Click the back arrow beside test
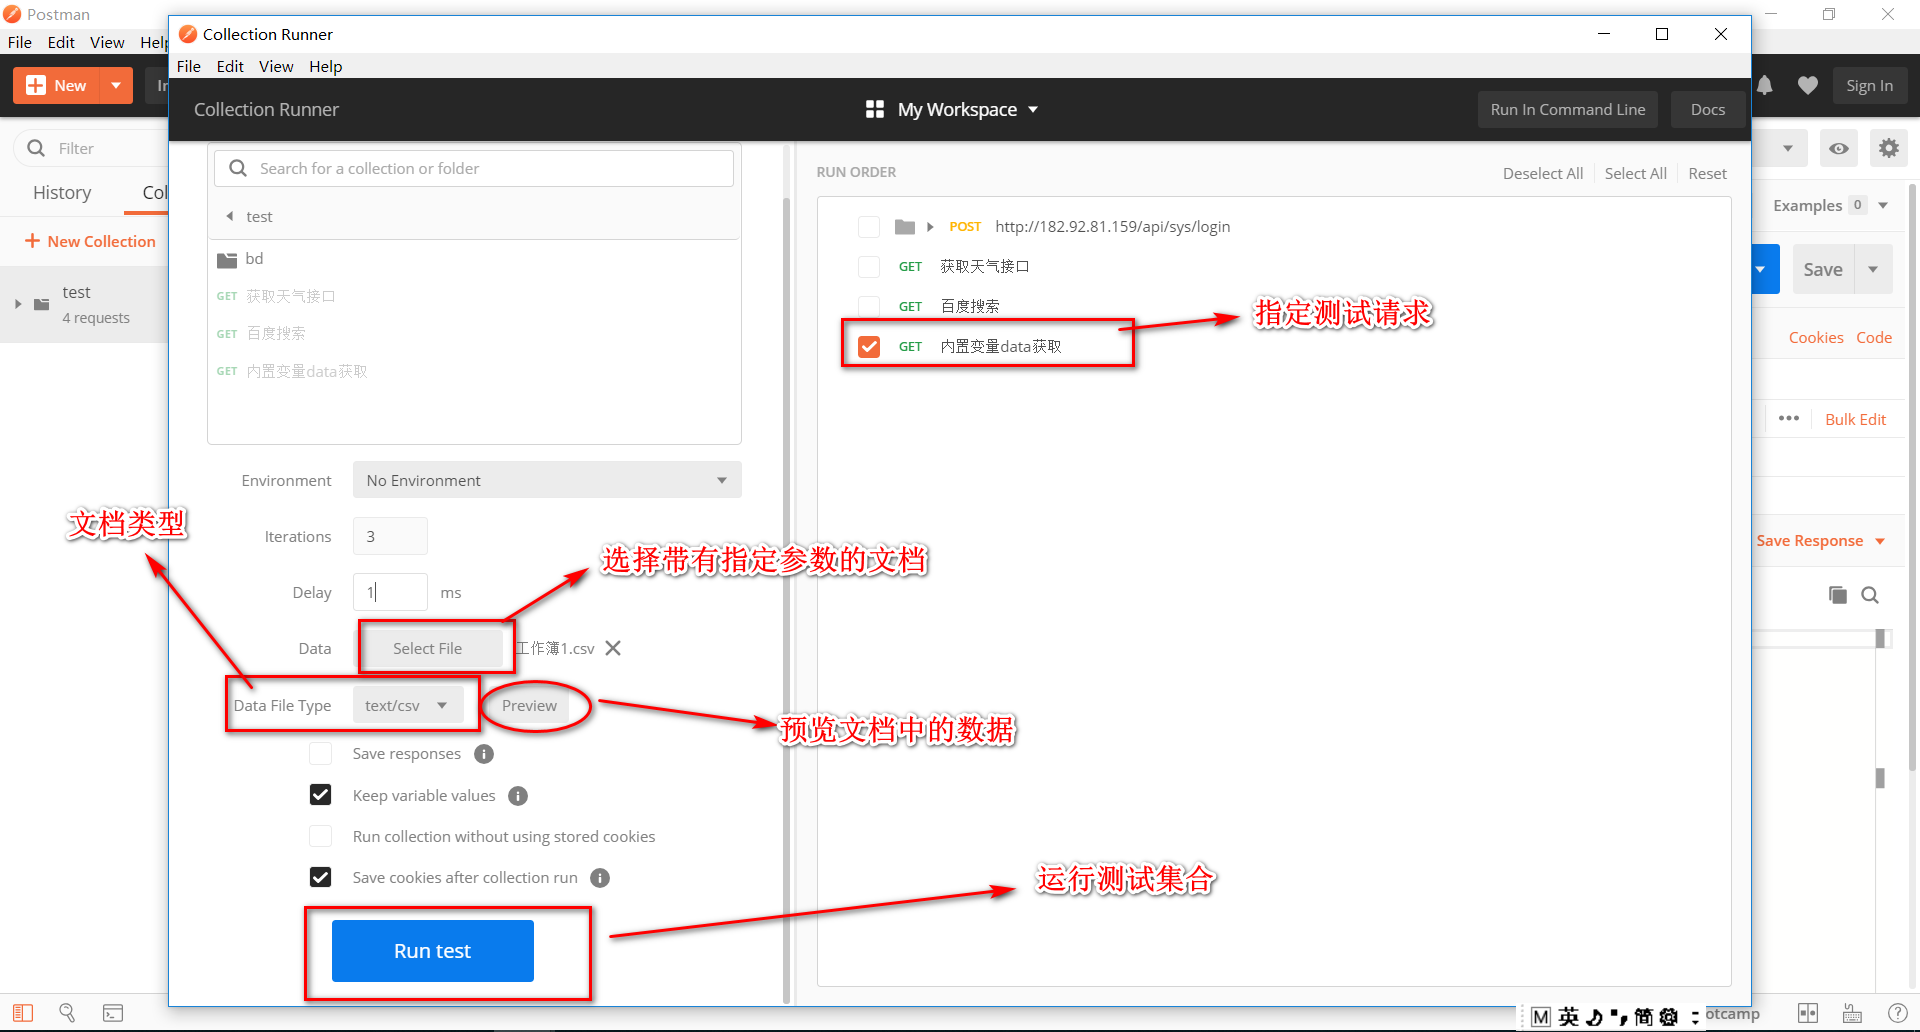This screenshot has height=1032, width=1920. pos(230,216)
